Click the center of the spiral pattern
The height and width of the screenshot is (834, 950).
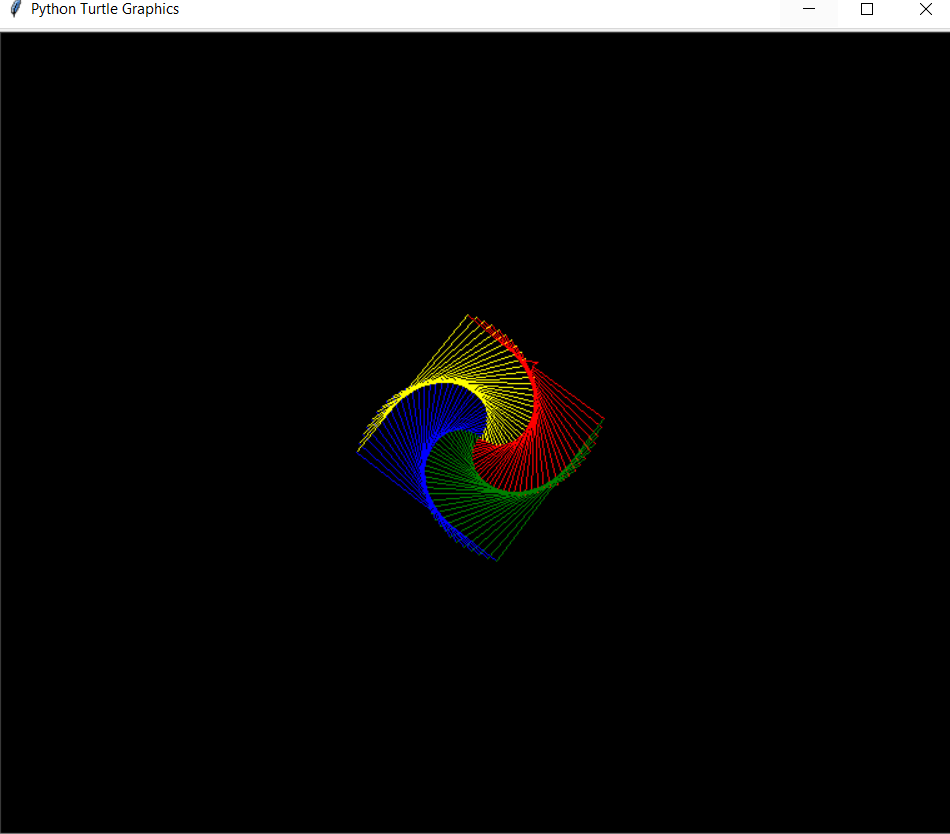click(481, 438)
